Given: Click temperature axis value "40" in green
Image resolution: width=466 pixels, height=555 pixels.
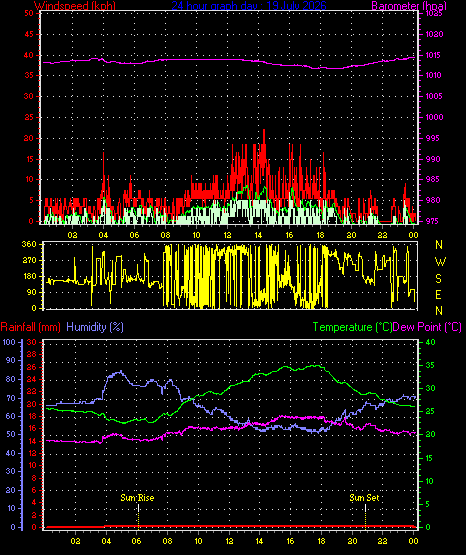Looking at the screenshot, I should click(430, 342).
